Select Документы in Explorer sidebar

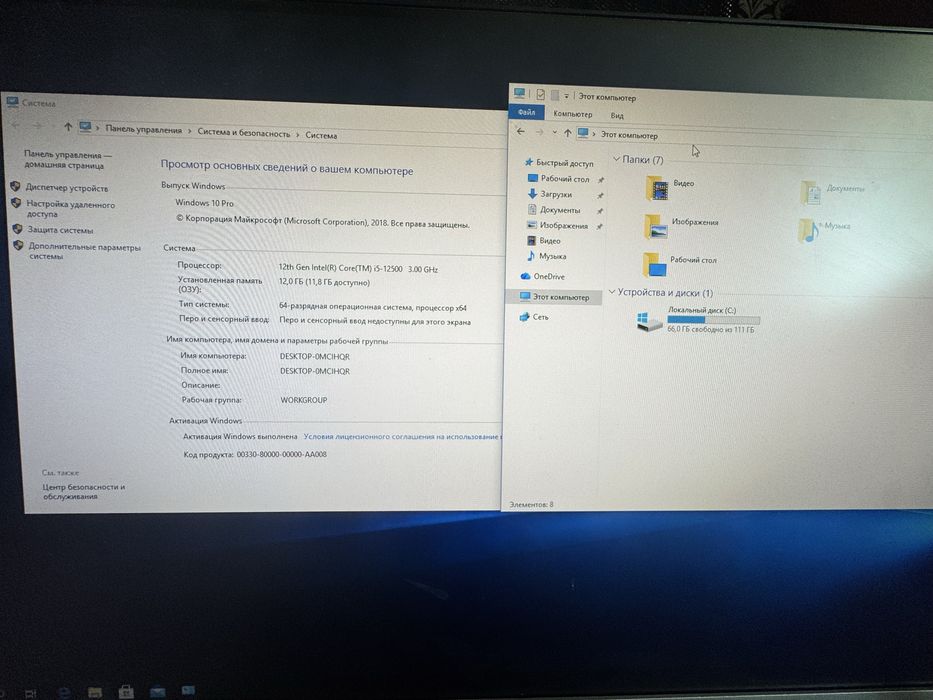coord(554,210)
